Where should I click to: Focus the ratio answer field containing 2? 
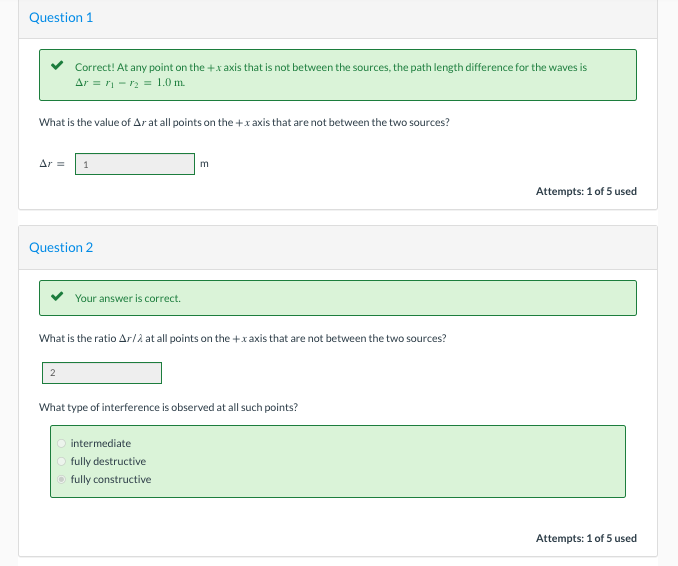pyautogui.click(x=101, y=373)
